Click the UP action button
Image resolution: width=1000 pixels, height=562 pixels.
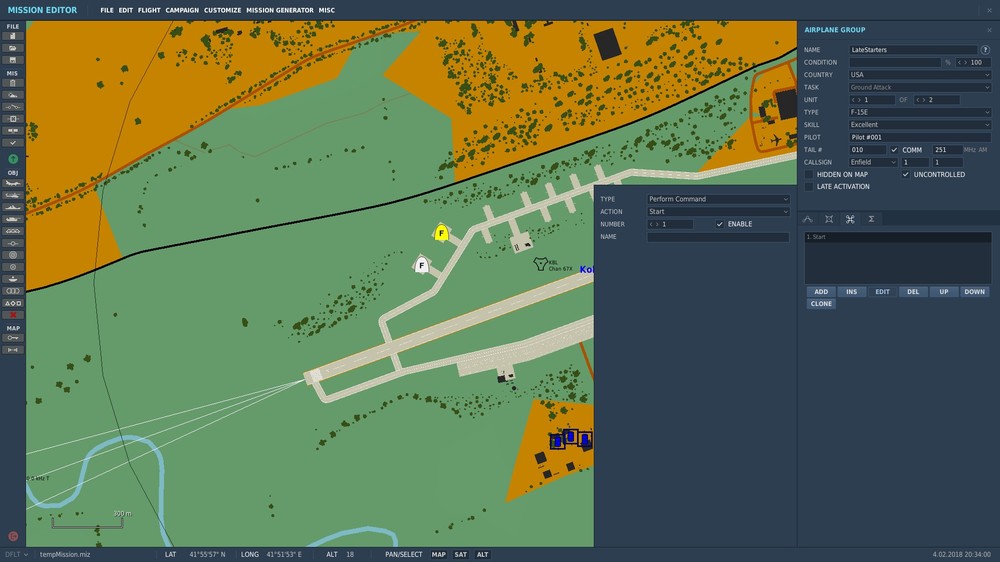click(943, 292)
